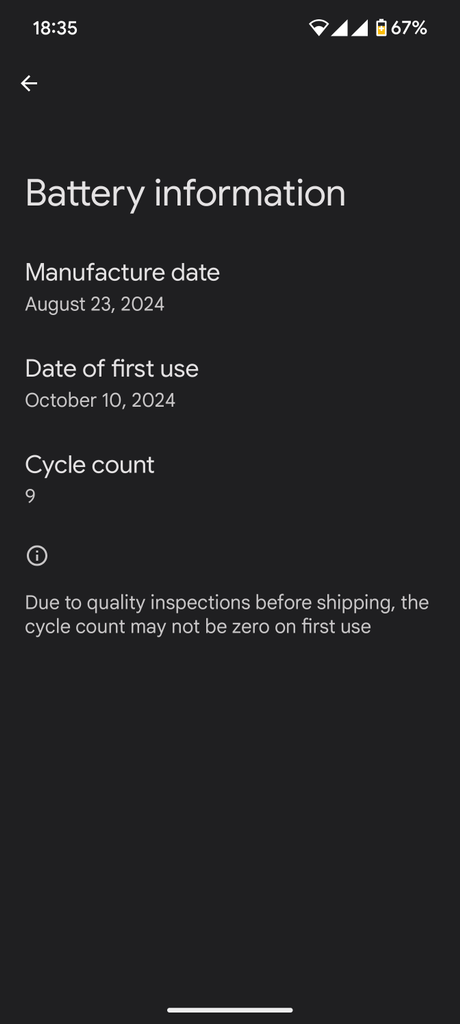460x1024 pixels.
Task: Tap the second cellular signal icon
Action: (x=359, y=28)
